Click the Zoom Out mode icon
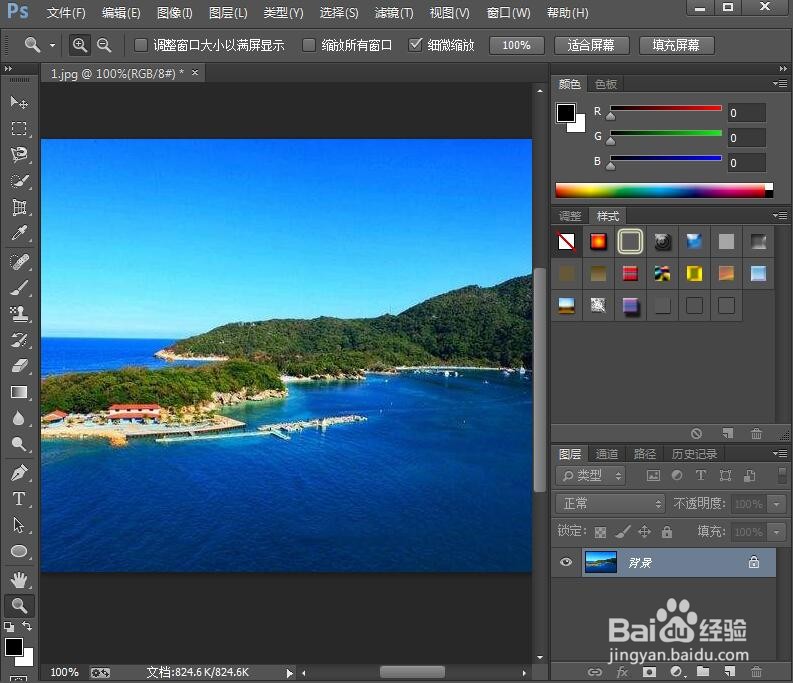Screen dimensions: 793x683 click(104, 45)
